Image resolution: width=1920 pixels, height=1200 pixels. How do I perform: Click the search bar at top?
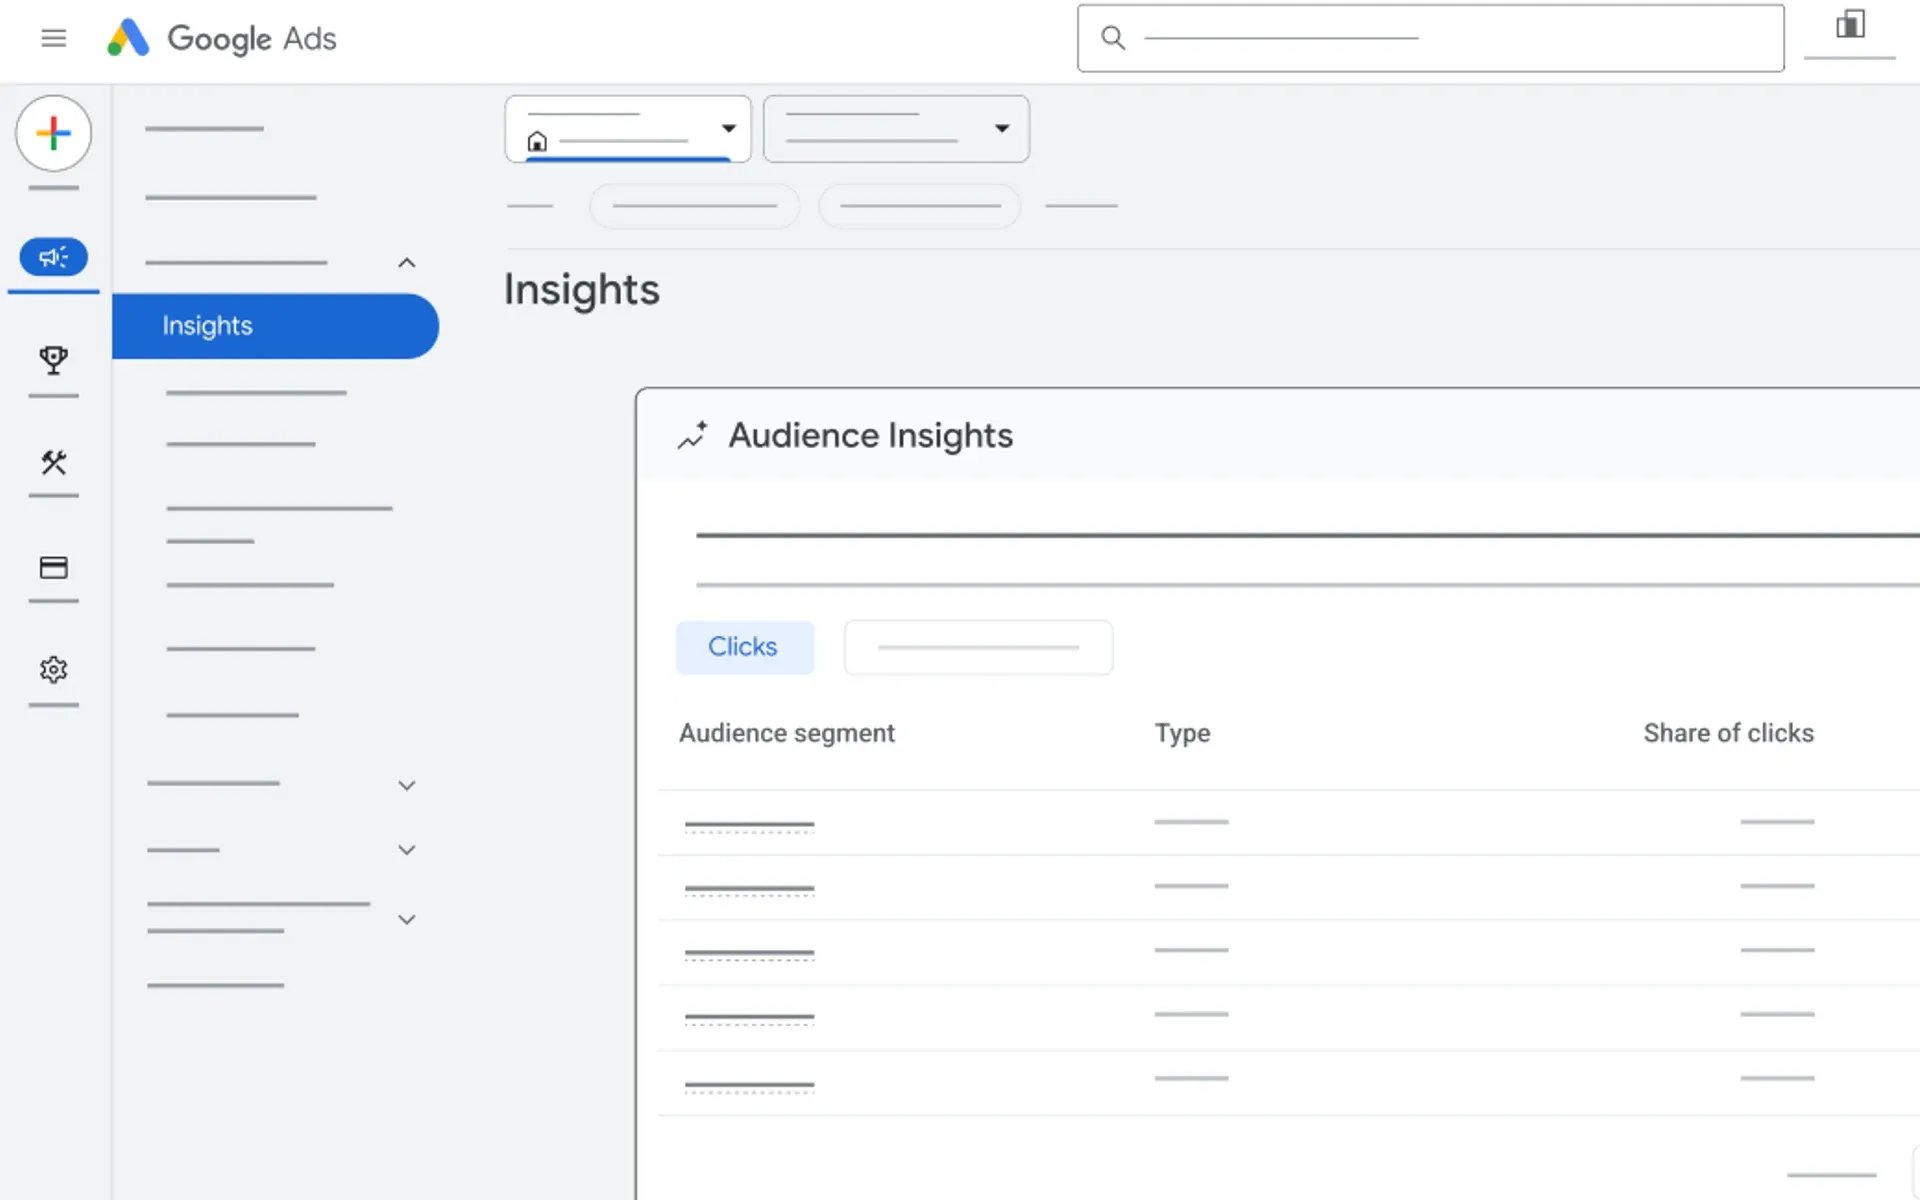1431,37
